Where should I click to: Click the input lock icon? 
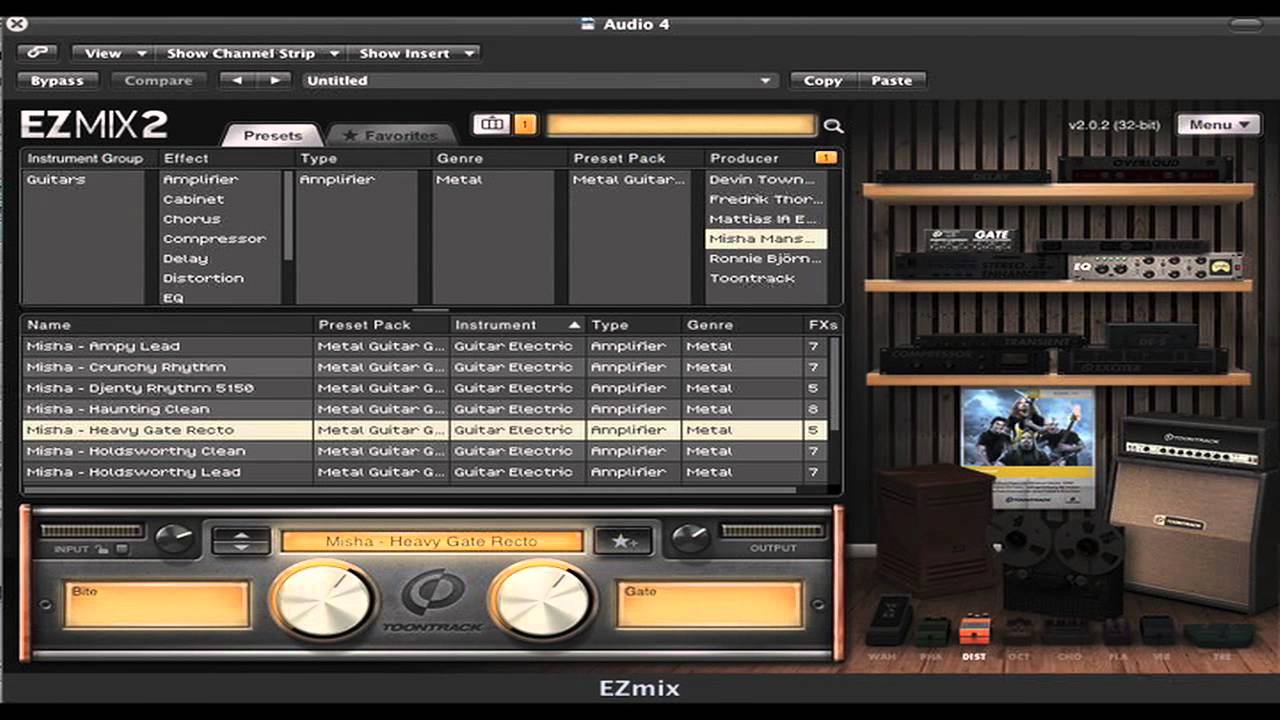pyautogui.click(x=102, y=549)
